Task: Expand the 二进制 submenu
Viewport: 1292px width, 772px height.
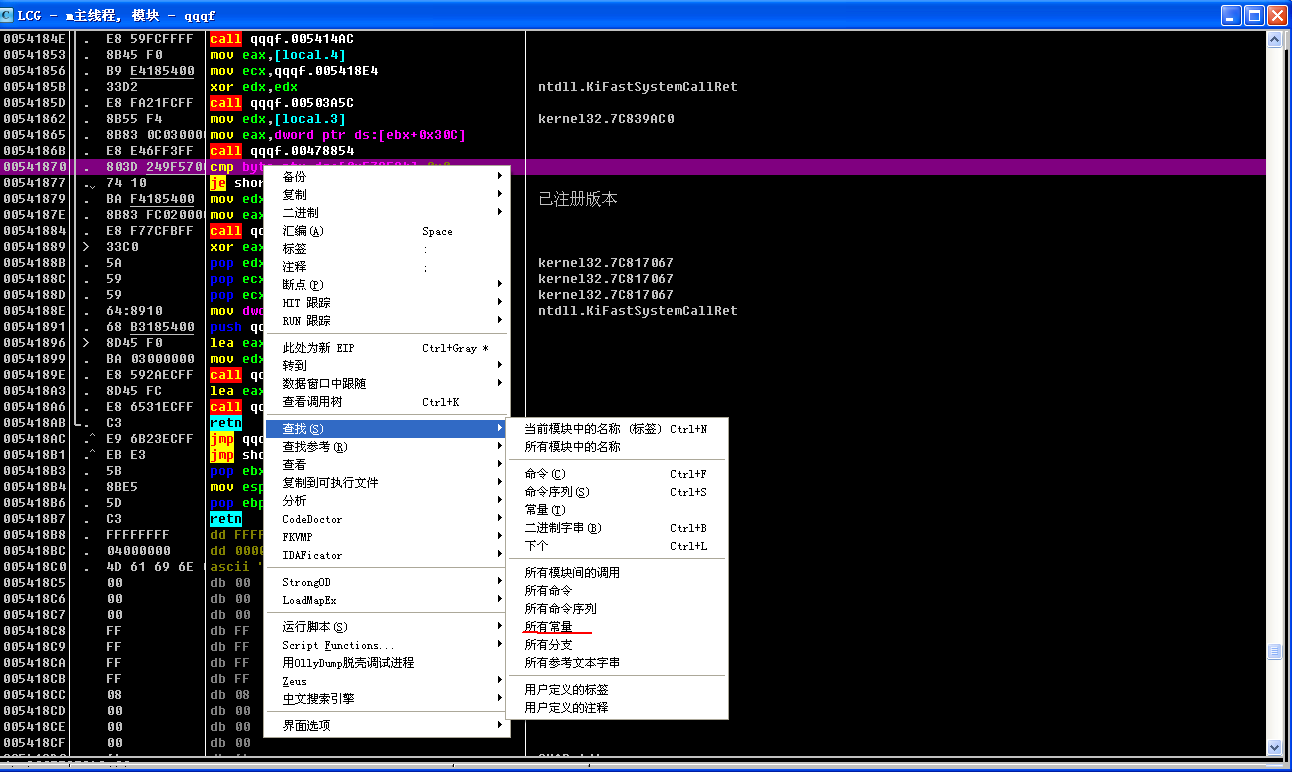Action: tap(387, 212)
